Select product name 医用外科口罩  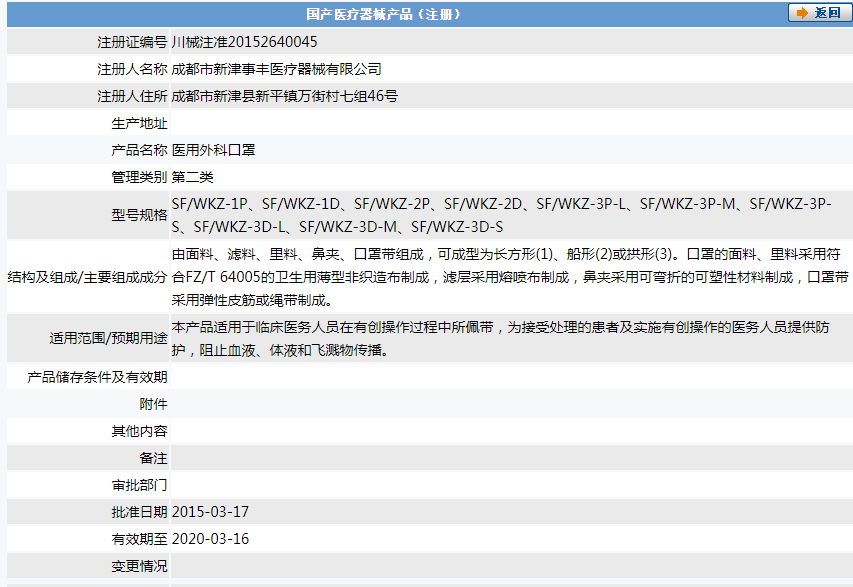213,150
